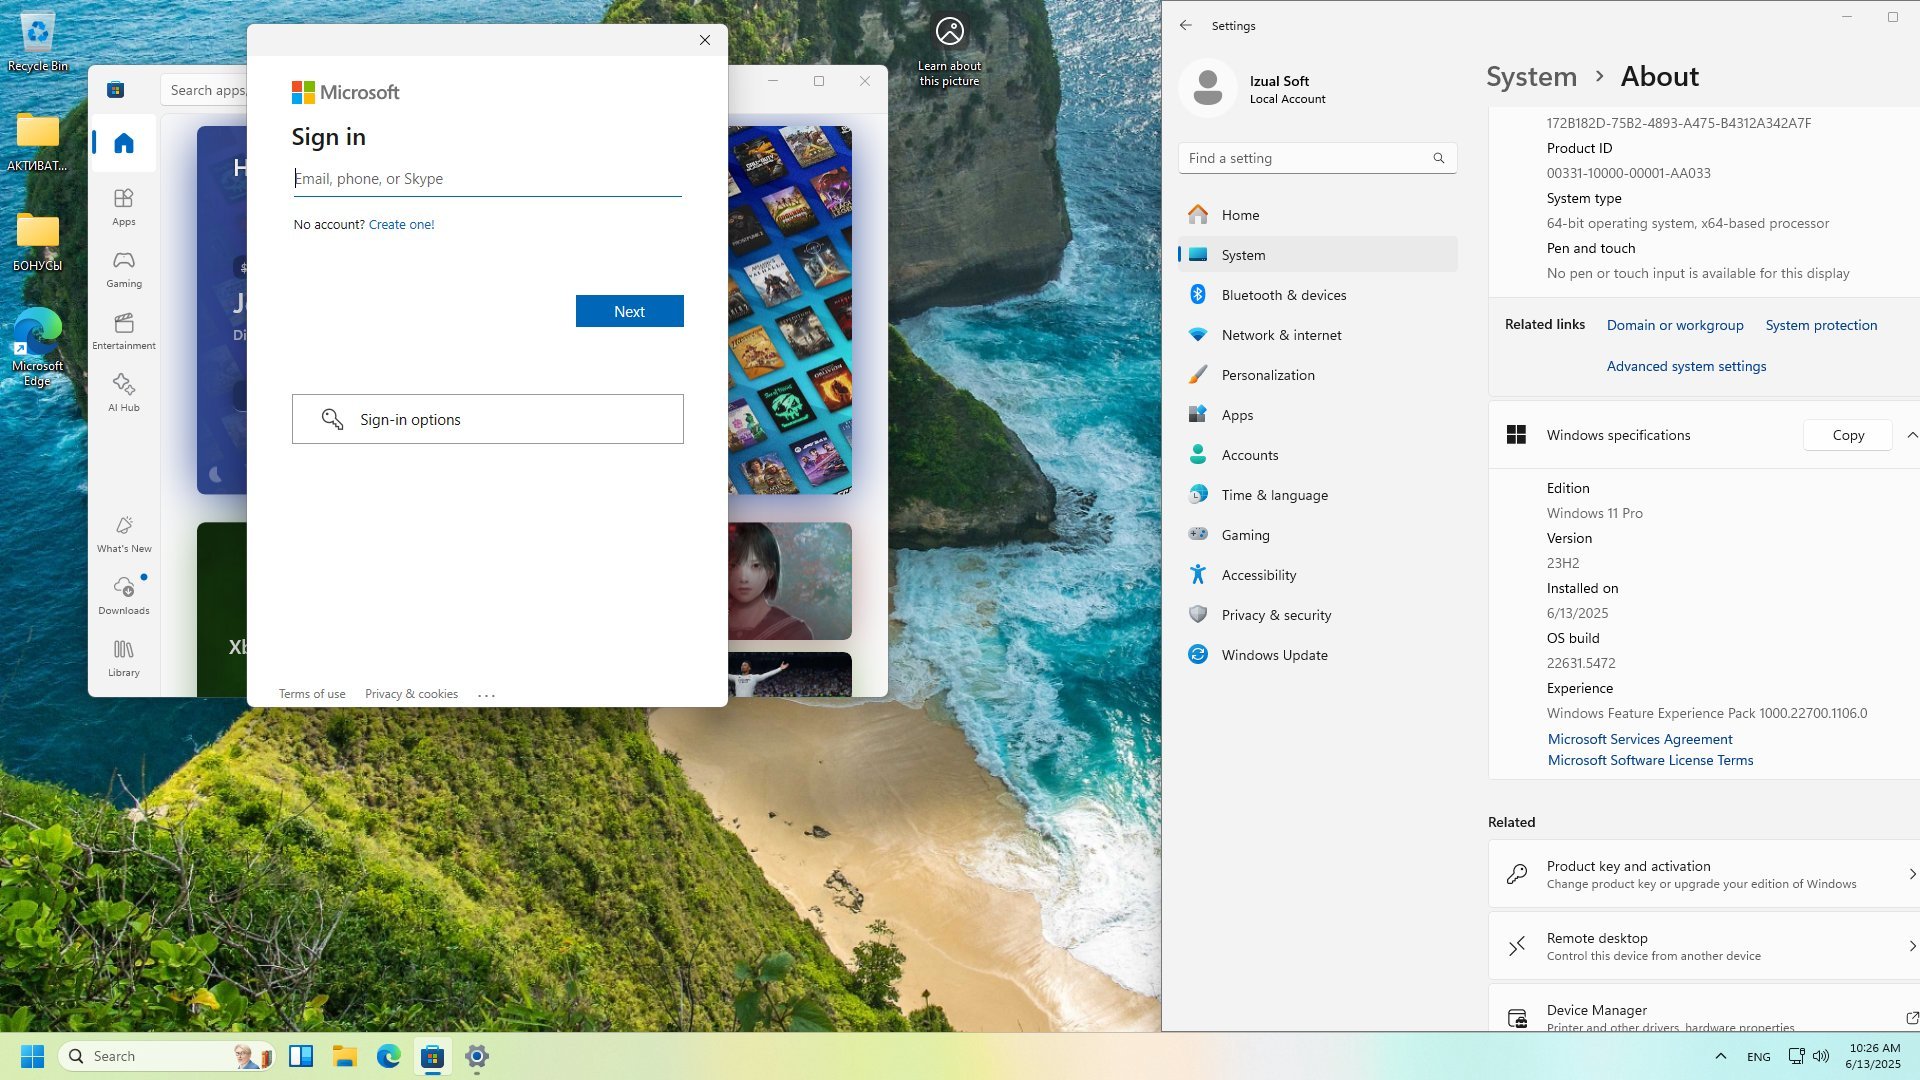Open Product key and activation

(x=1704, y=874)
